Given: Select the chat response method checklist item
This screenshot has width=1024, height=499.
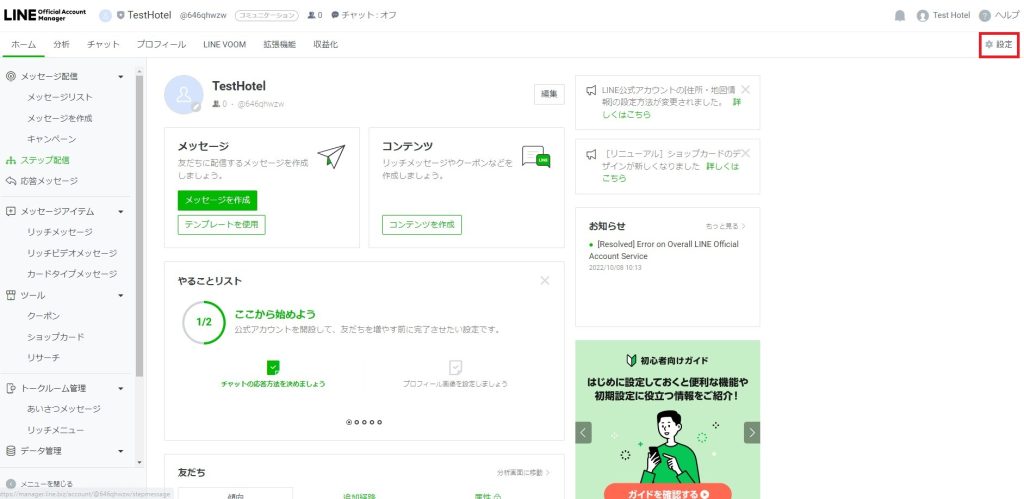Looking at the screenshot, I should click(273, 374).
